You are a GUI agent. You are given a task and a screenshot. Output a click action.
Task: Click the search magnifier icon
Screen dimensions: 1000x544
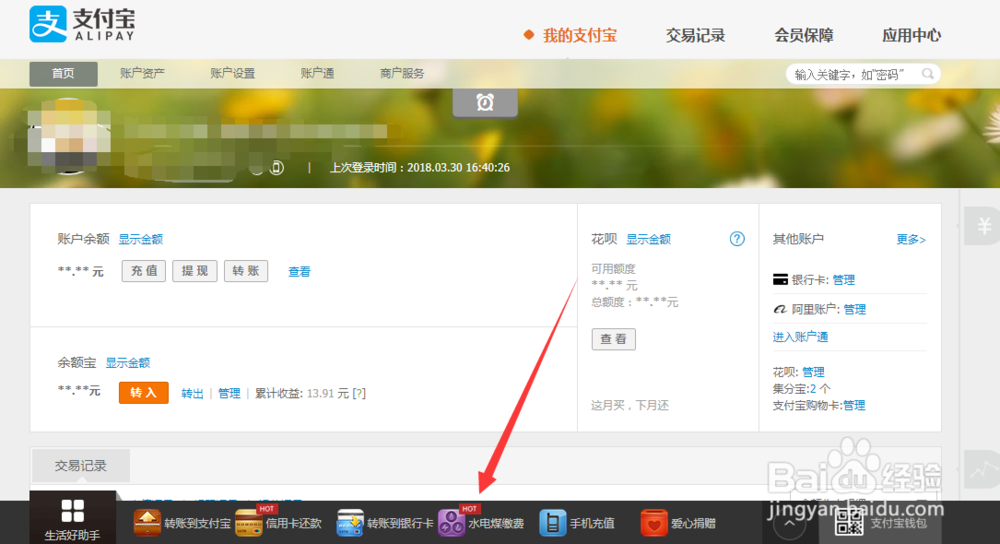pyautogui.click(x=928, y=74)
